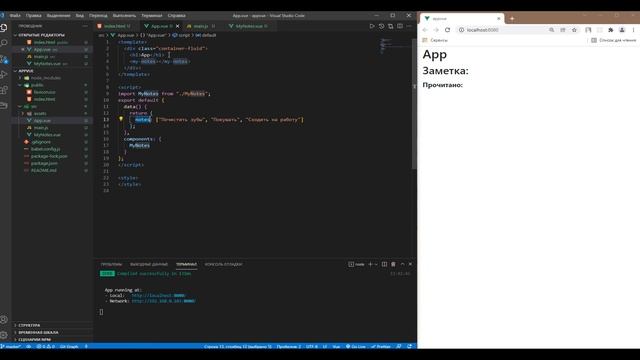Click the browser Back arrow
The image size is (640, 360).
tap(425, 30)
